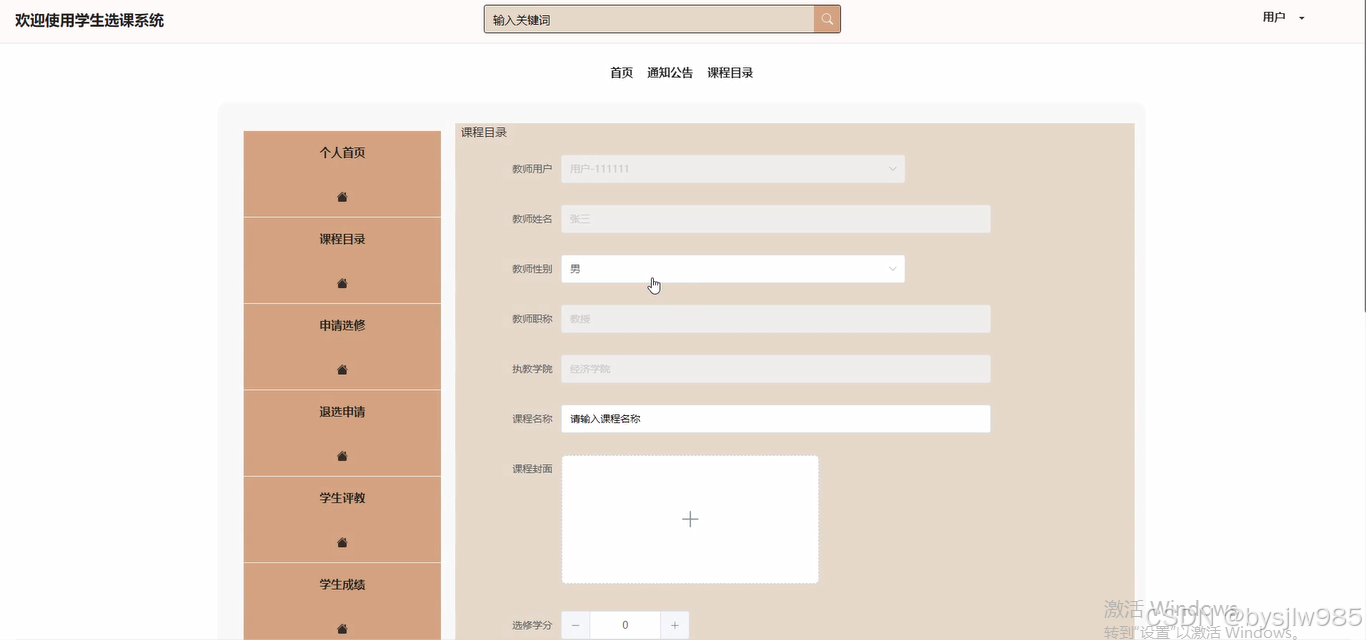Click the minus button on 选修学分 stepper
Image resolution: width=1366 pixels, height=640 pixels.
[575, 624]
